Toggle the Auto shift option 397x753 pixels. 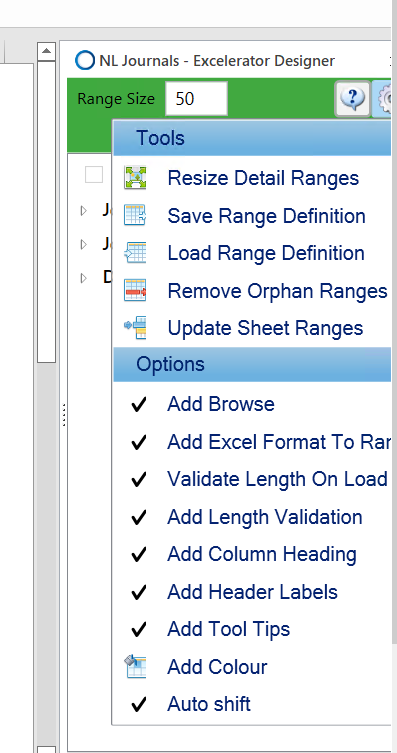[x=253, y=704]
